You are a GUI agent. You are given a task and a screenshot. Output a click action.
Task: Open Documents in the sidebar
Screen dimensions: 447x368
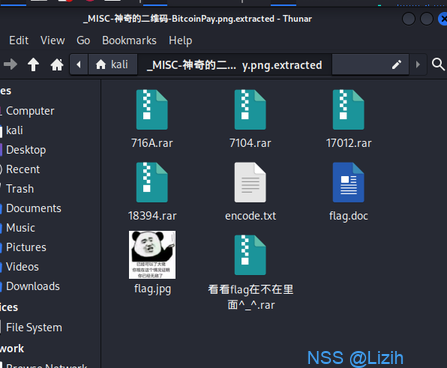tap(33, 208)
